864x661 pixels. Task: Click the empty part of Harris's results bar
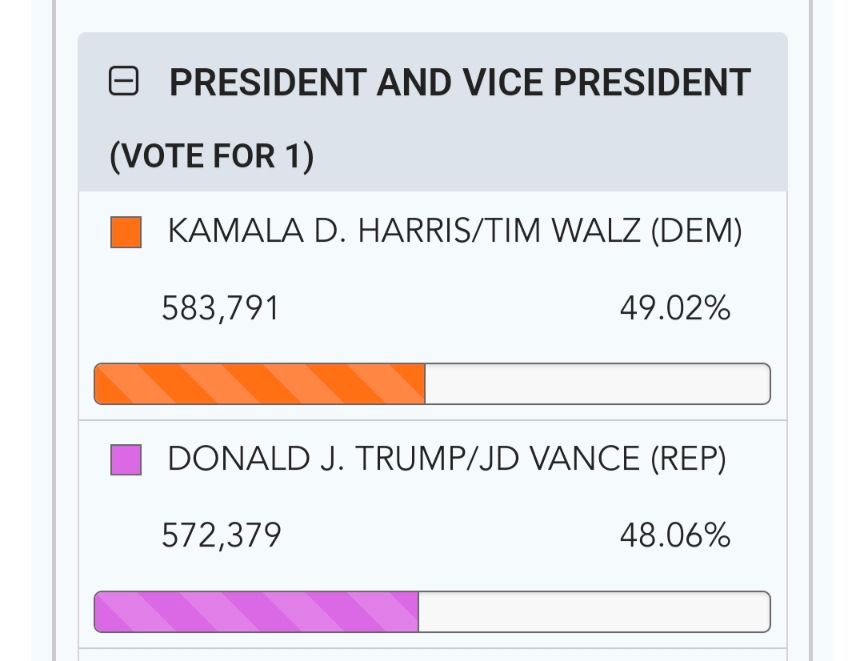(x=597, y=384)
